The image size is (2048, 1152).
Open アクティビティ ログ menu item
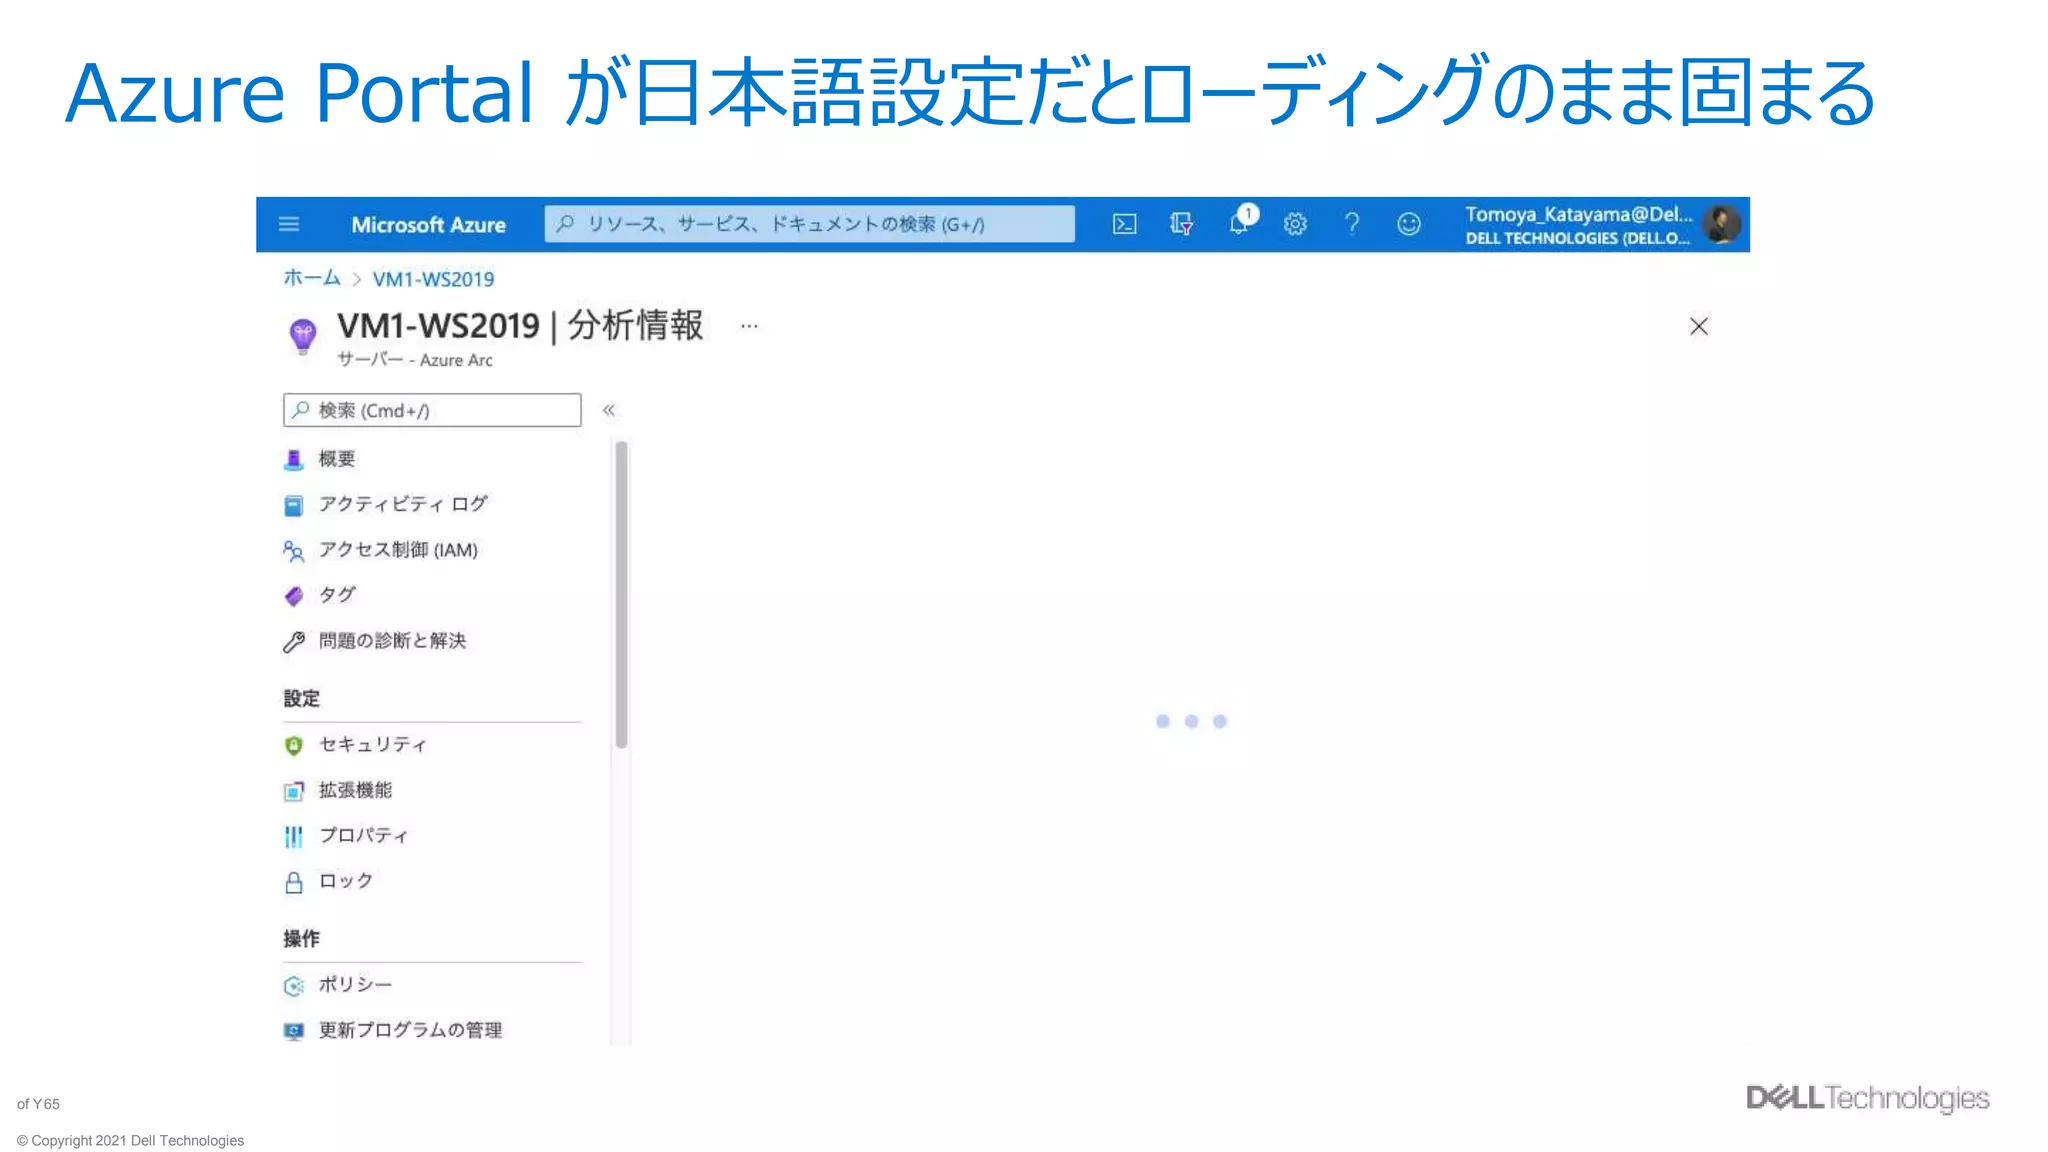click(x=403, y=504)
